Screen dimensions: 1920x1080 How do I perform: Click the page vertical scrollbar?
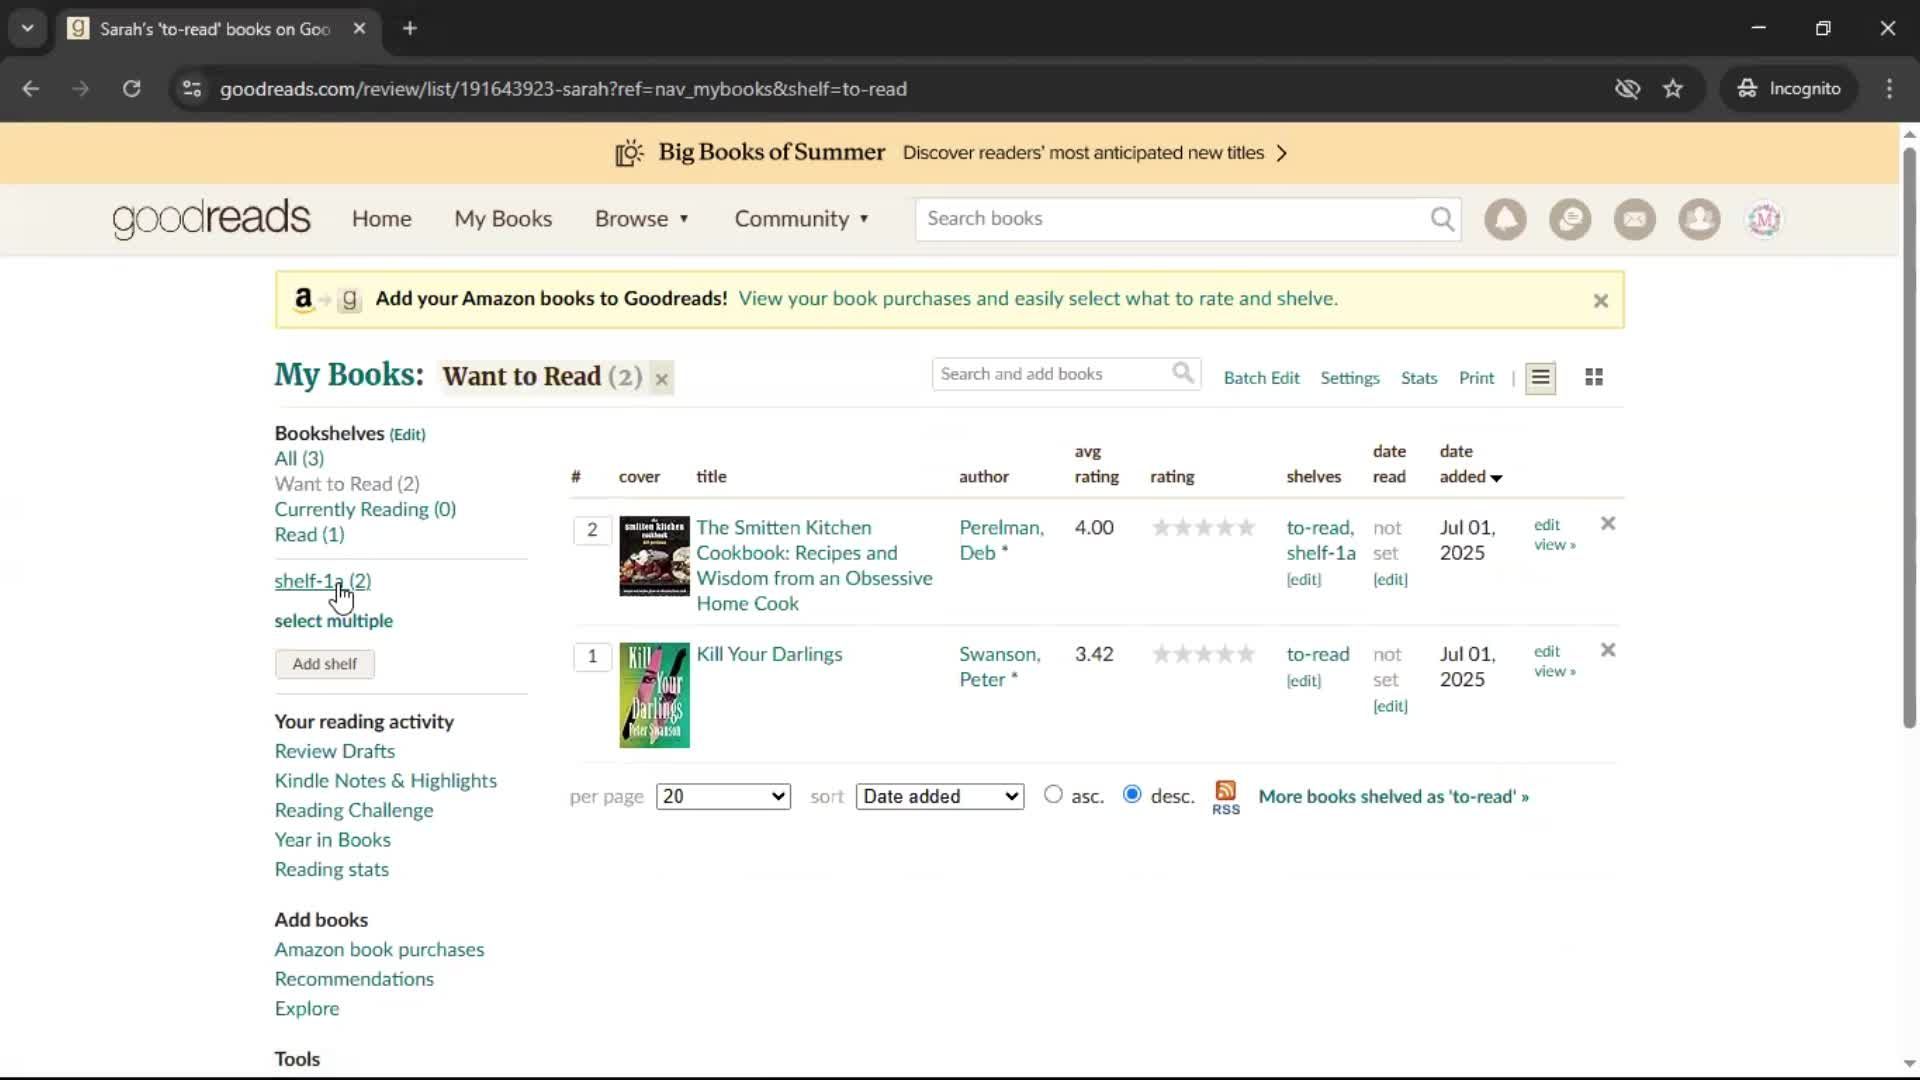(x=1909, y=438)
